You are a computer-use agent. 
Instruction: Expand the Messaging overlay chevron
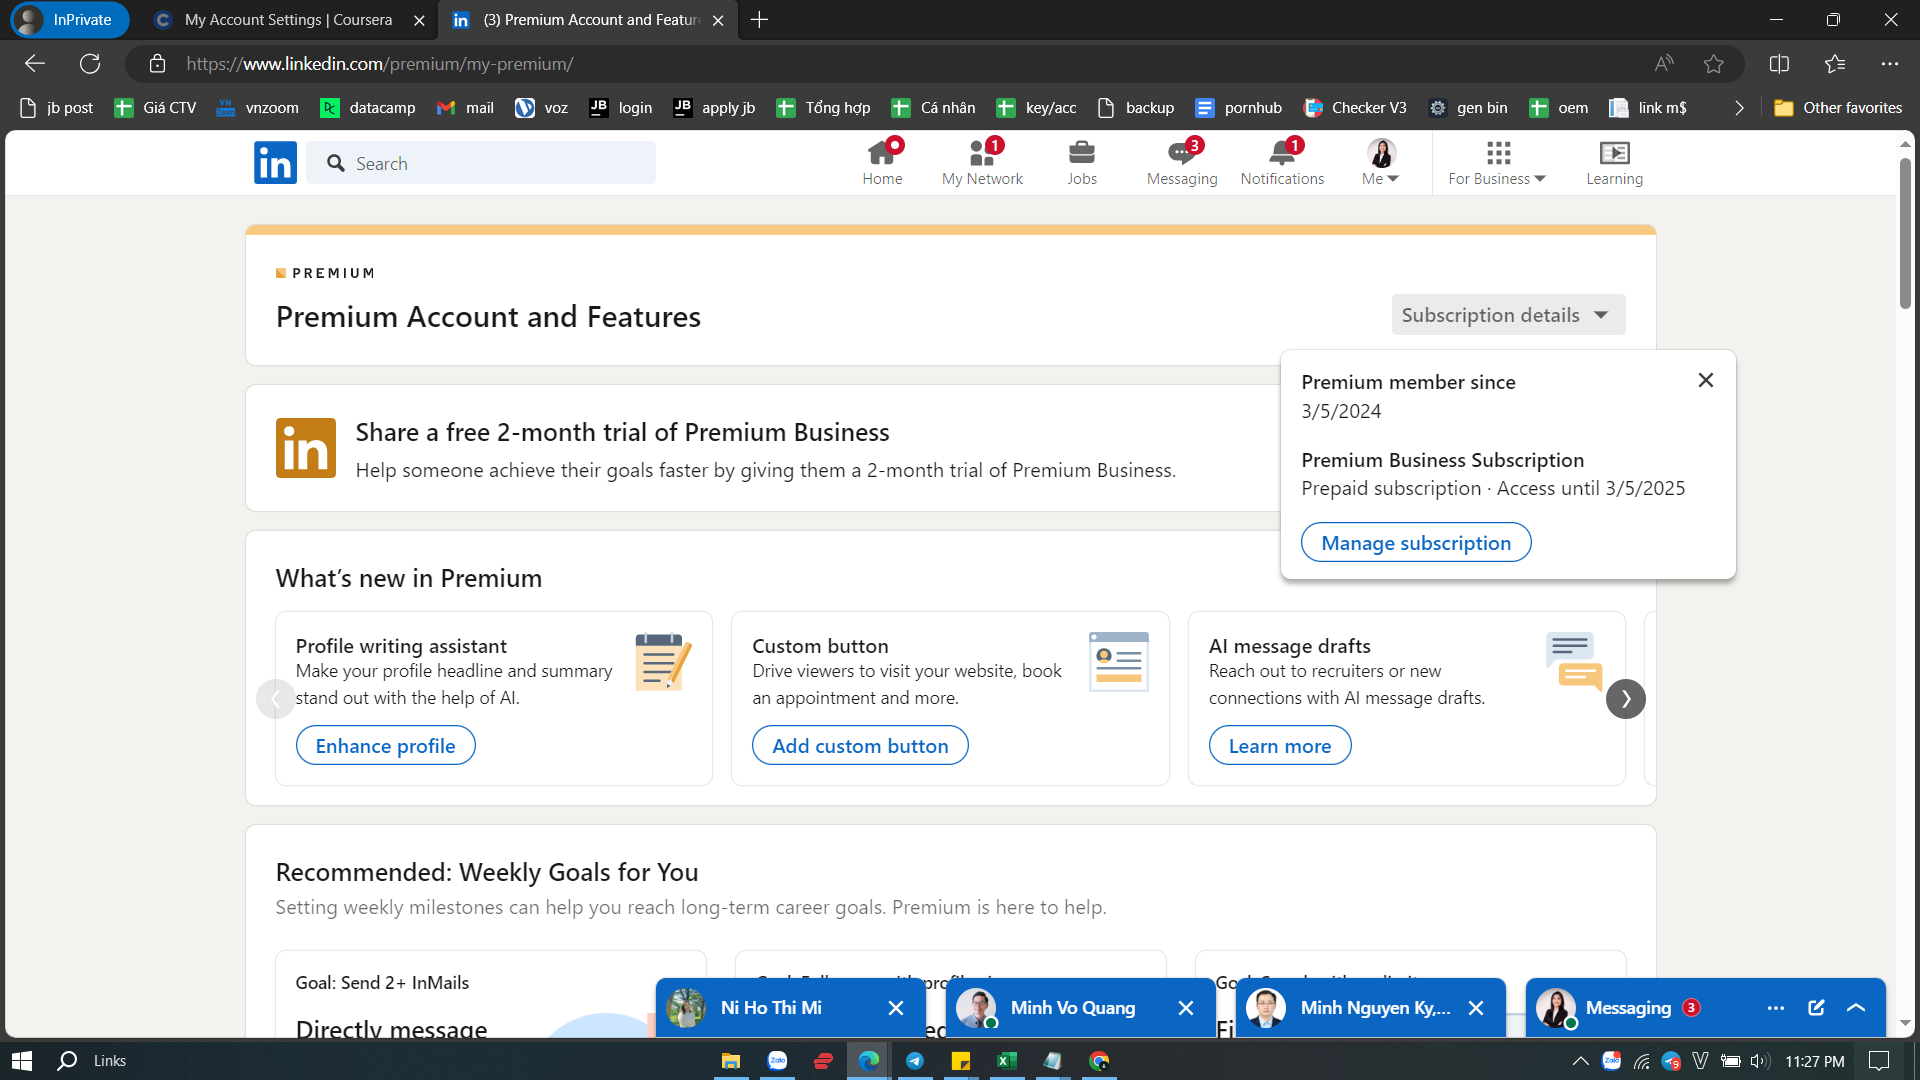tap(1856, 1008)
